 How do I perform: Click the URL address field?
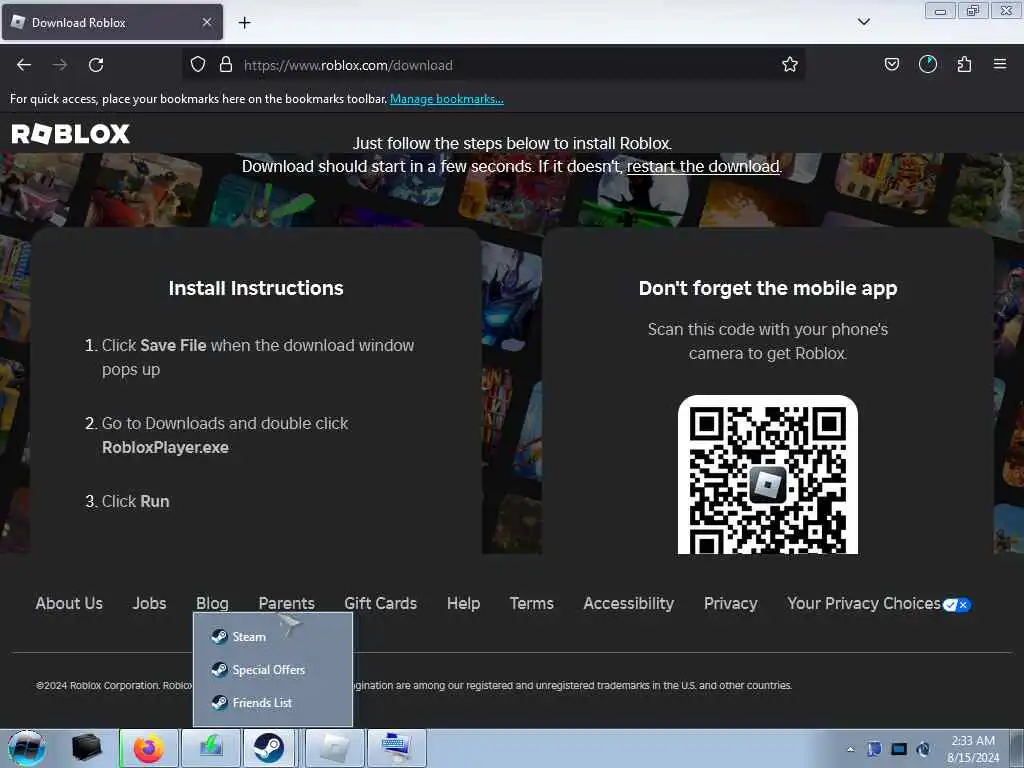tap(492, 65)
